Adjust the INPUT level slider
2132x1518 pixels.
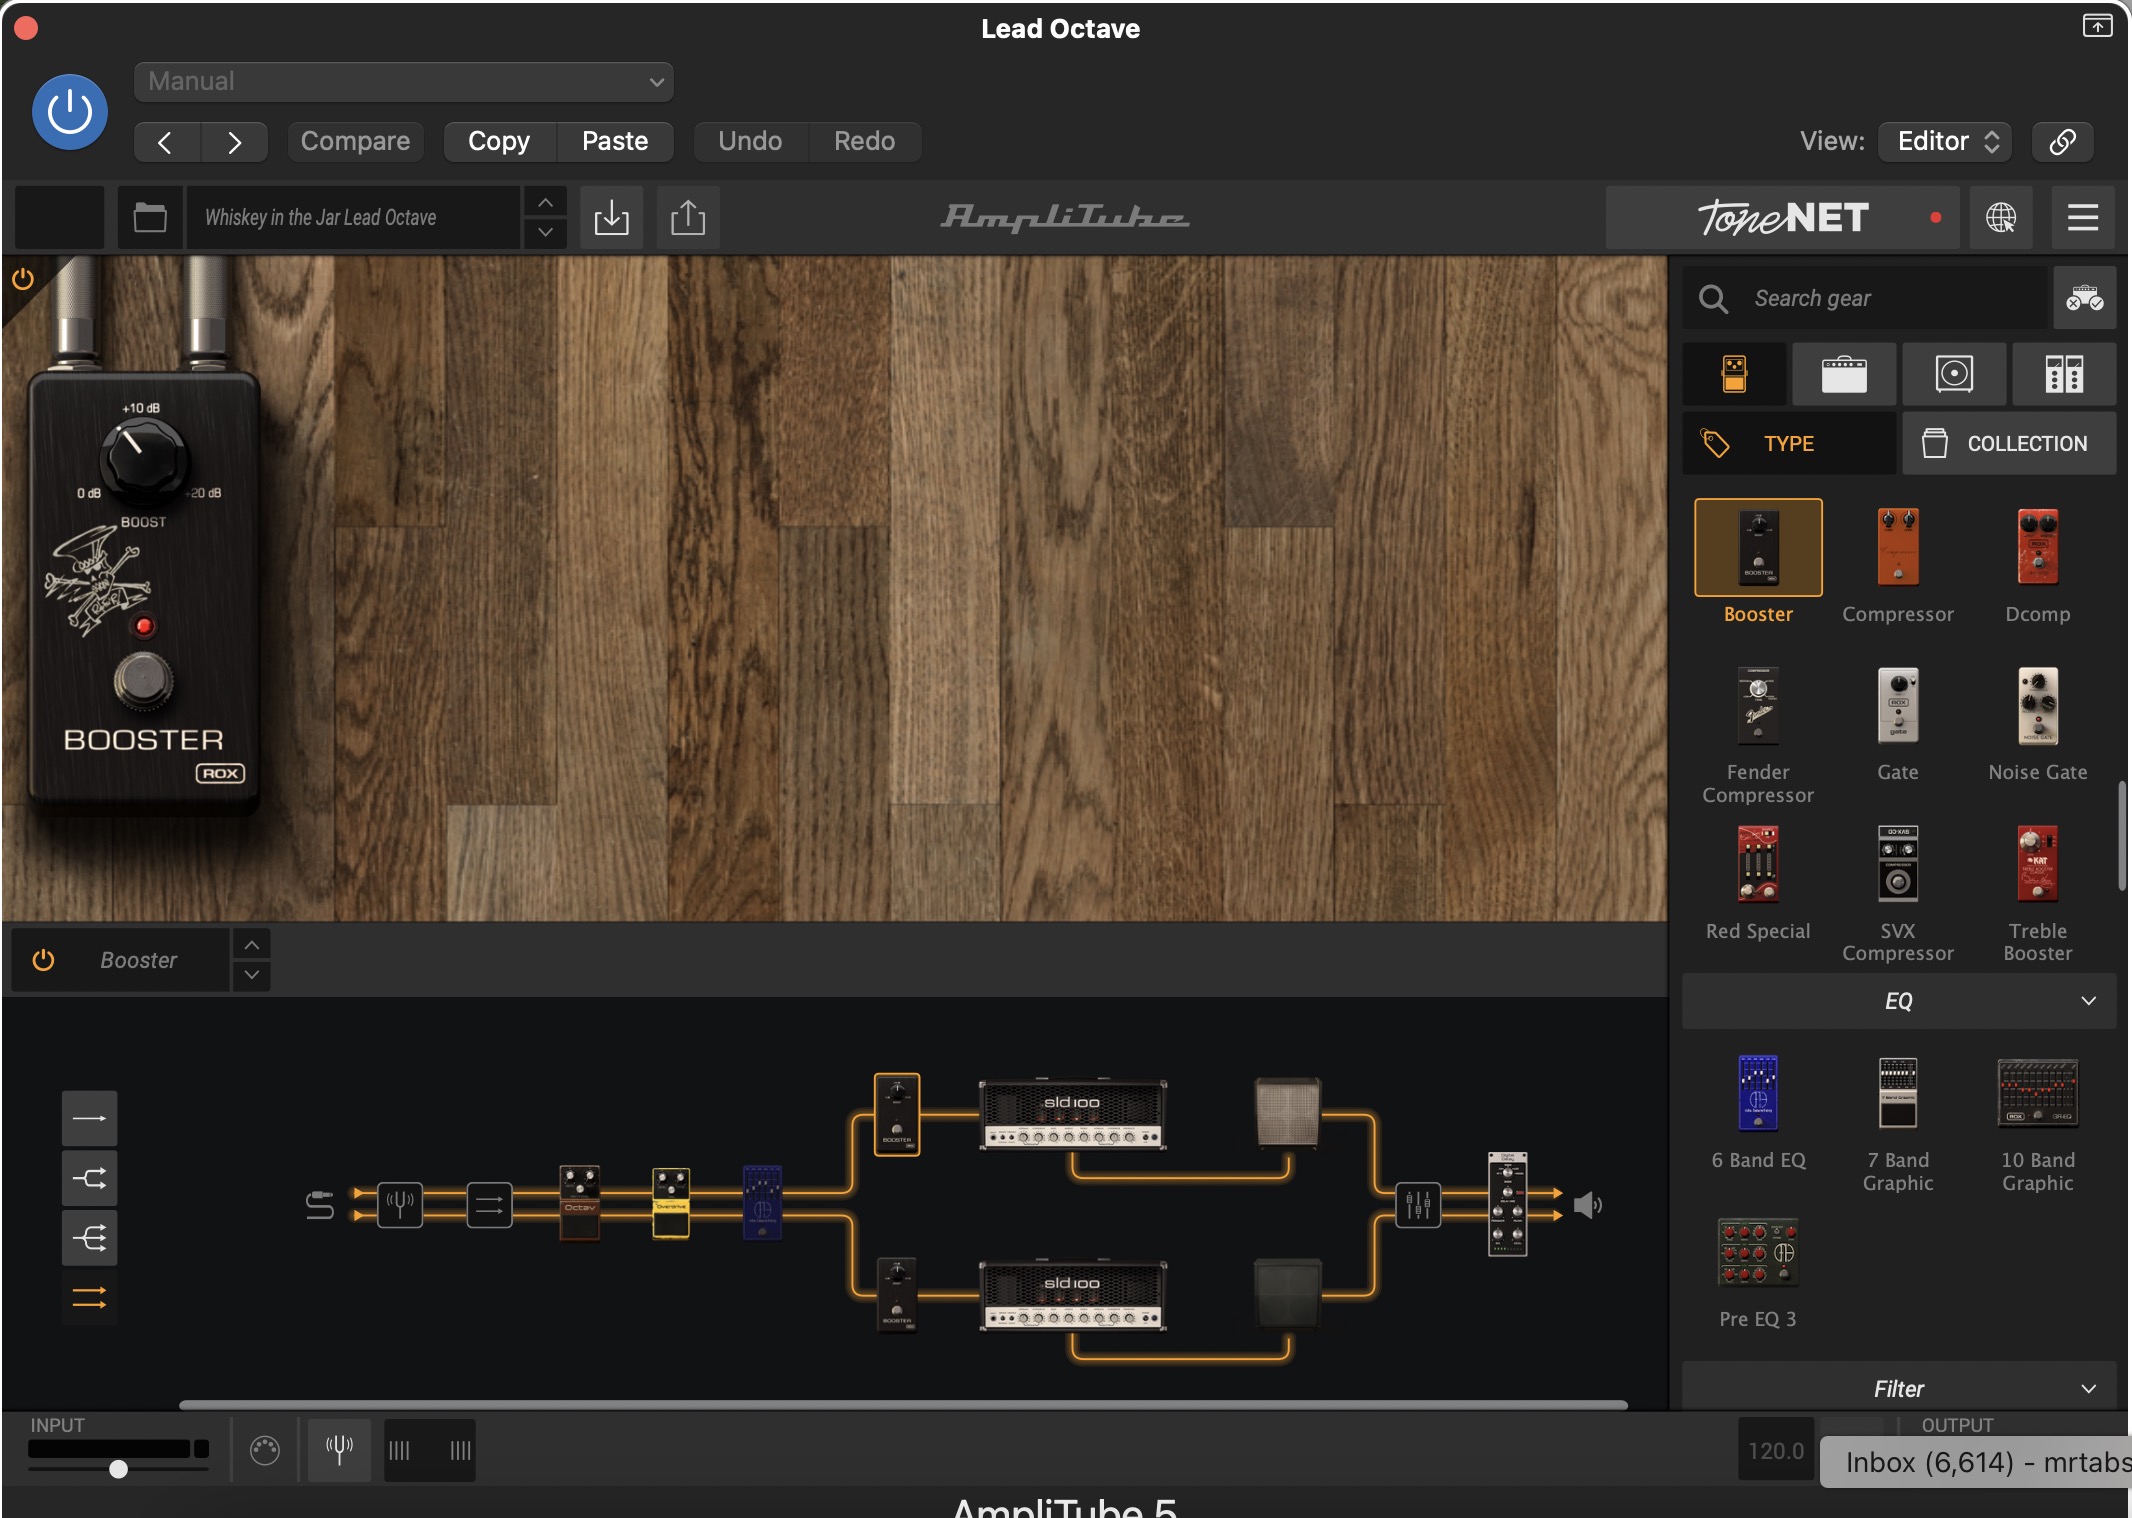pyautogui.click(x=119, y=1469)
